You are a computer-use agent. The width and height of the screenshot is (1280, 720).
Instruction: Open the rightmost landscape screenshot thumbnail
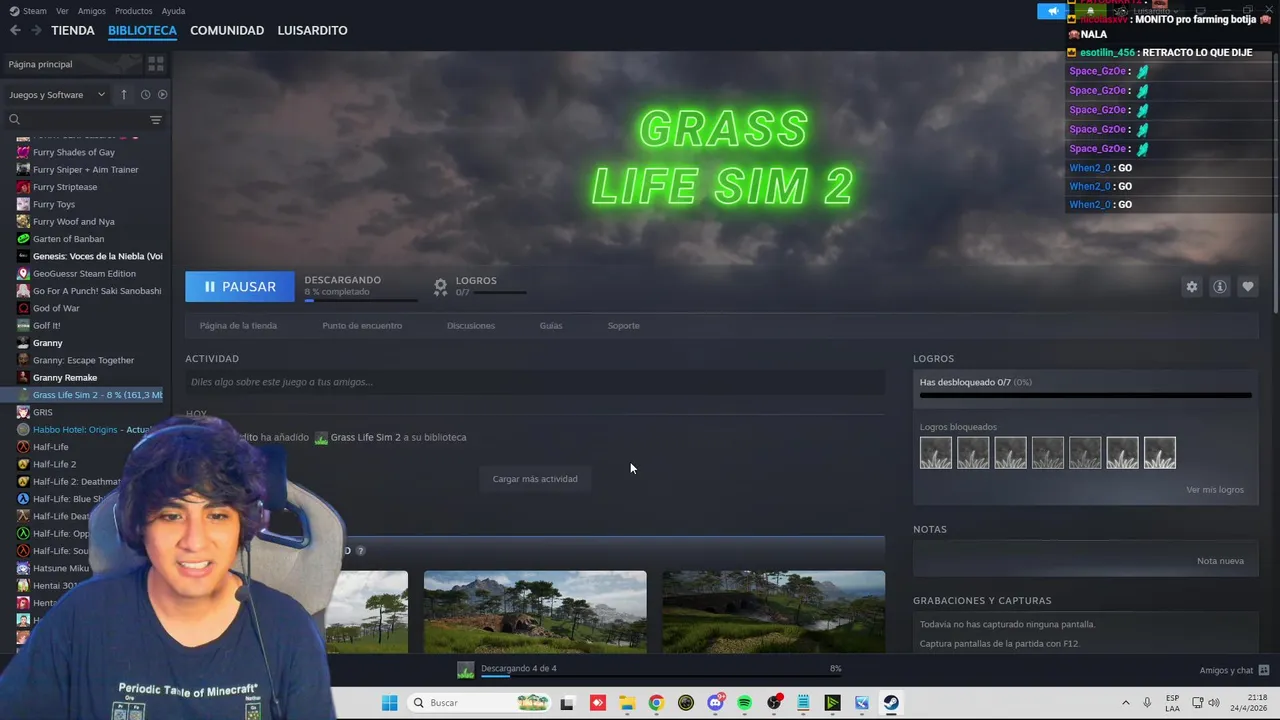(x=773, y=612)
